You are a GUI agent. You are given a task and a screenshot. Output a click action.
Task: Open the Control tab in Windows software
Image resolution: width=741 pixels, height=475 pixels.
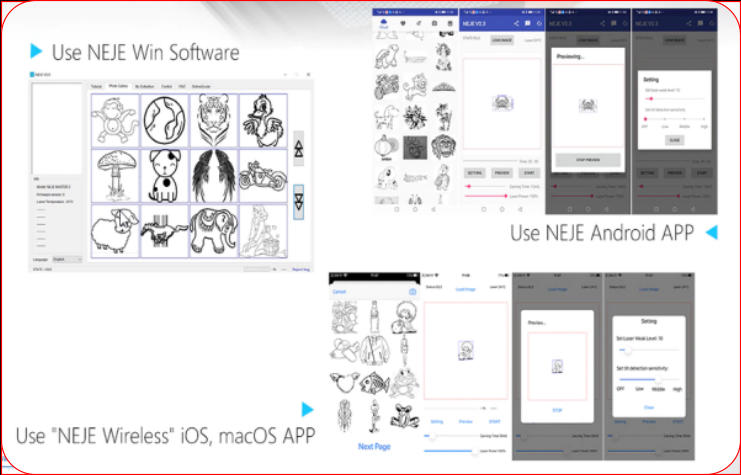click(x=166, y=87)
